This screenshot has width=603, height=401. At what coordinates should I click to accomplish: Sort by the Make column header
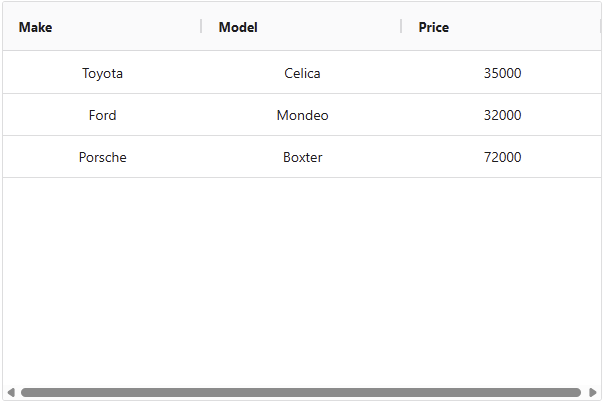36,27
